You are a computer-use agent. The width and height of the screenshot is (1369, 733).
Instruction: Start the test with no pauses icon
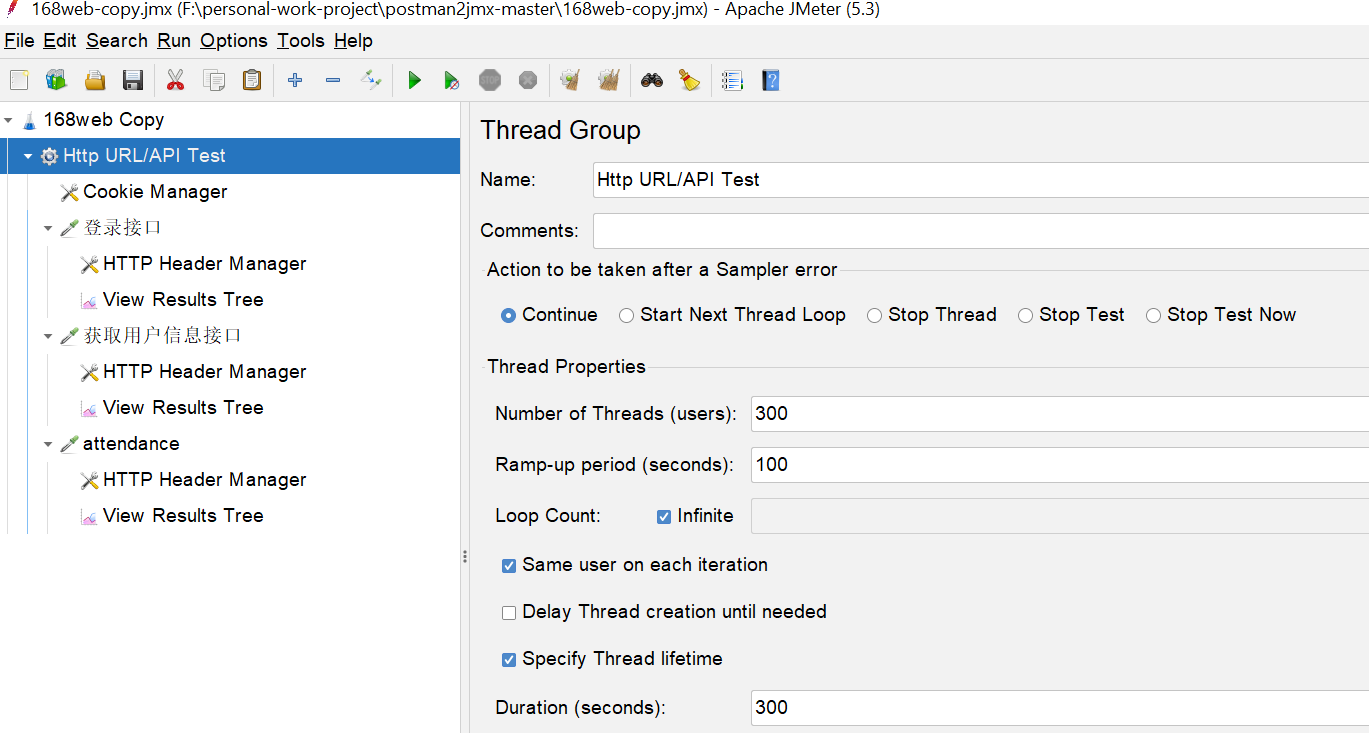pos(452,80)
